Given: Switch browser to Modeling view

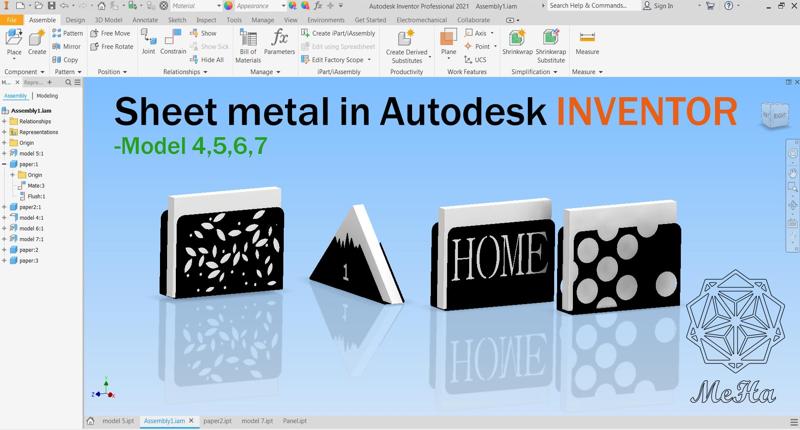Looking at the screenshot, I should pyautogui.click(x=47, y=96).
